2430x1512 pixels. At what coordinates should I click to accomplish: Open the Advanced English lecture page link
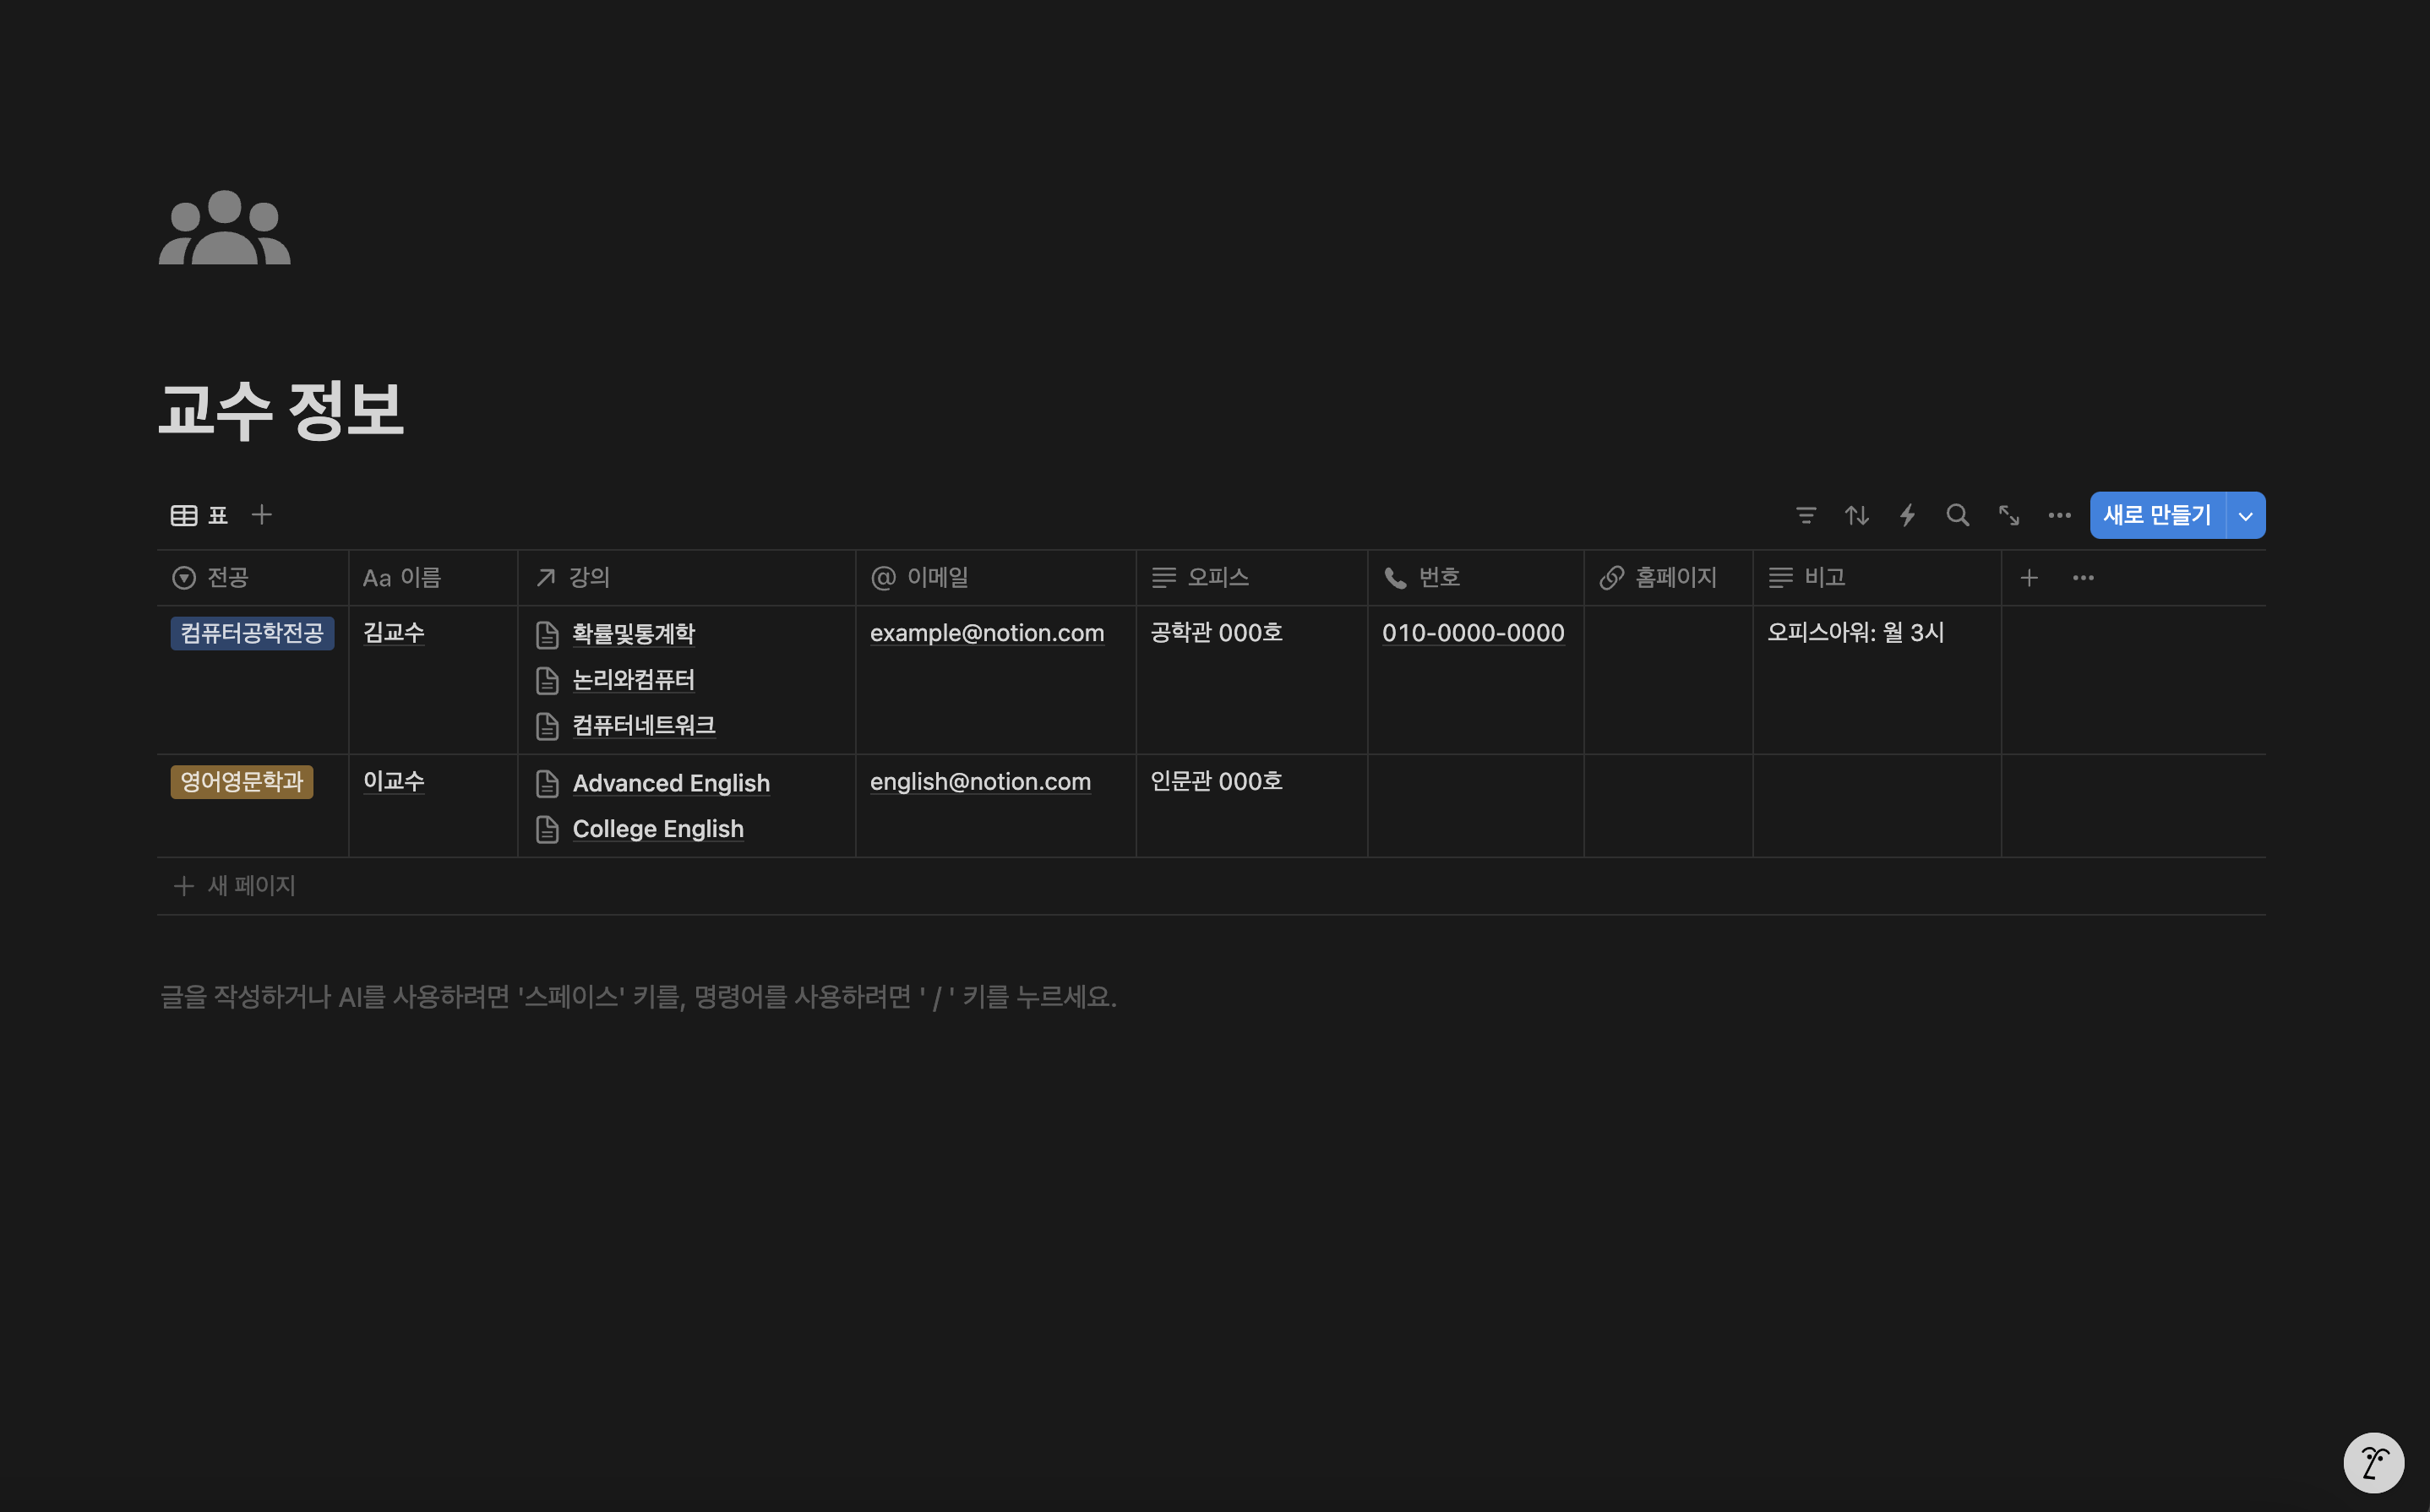[x=670, y=783]
